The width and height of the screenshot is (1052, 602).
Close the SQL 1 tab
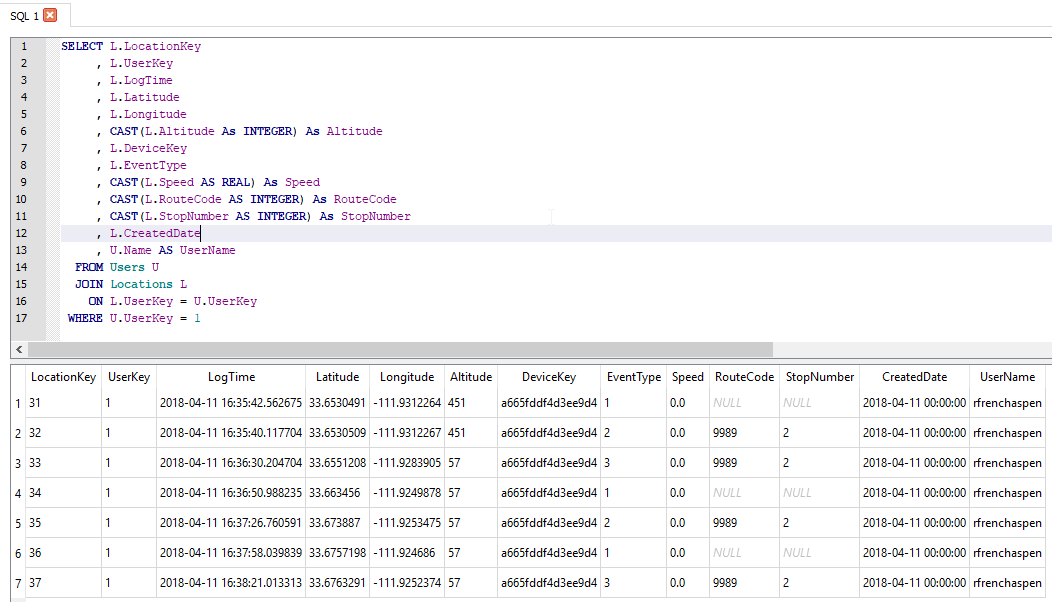(50, 15)
